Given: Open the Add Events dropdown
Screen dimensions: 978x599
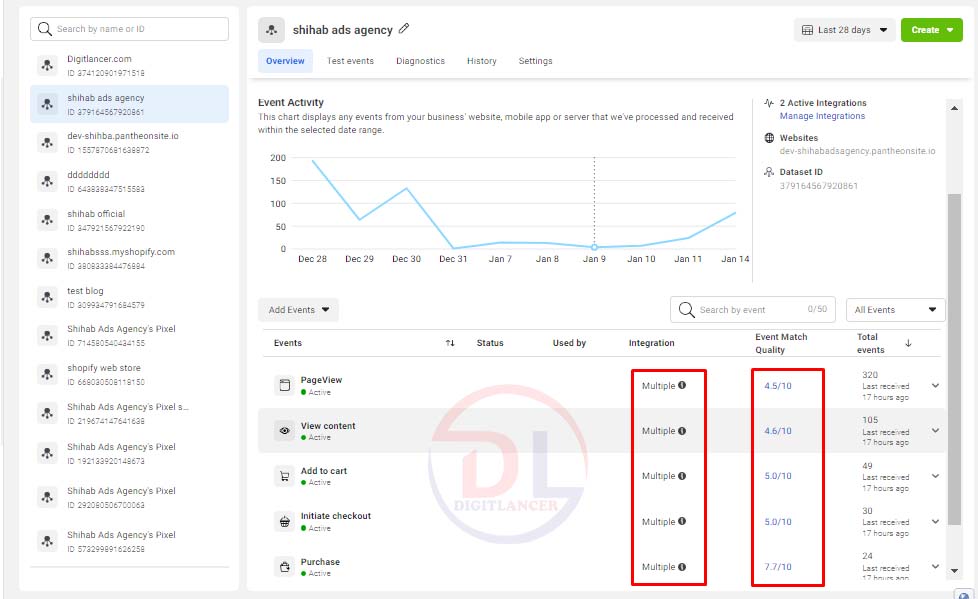Looking at the screenshot, I should click(x=298, y=309).
